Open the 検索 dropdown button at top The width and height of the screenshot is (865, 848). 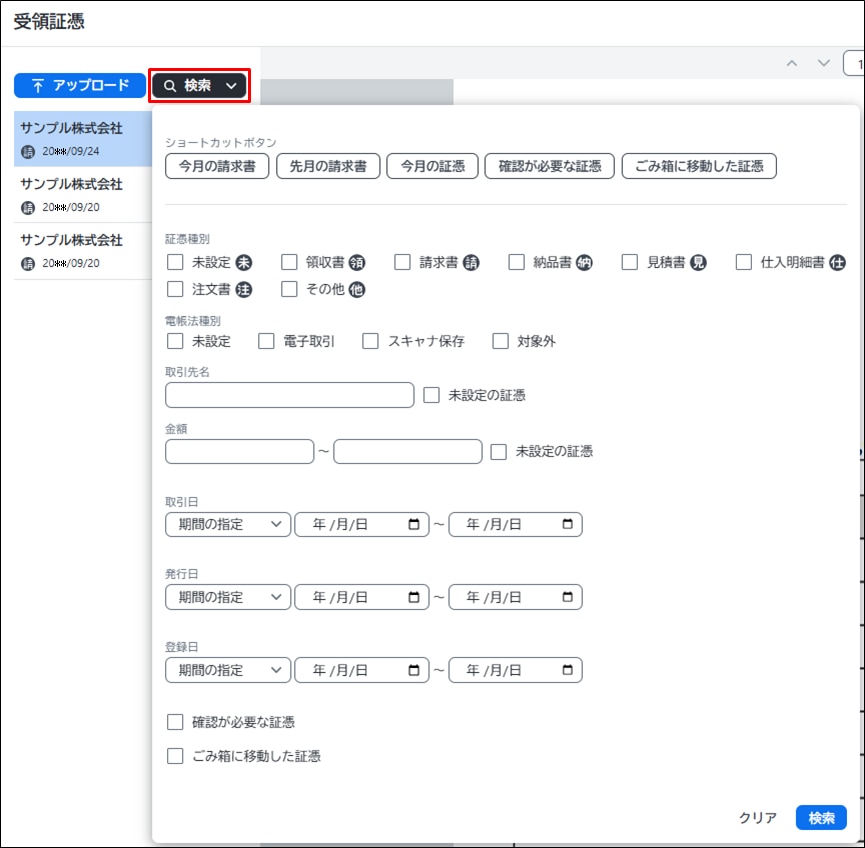199,86
